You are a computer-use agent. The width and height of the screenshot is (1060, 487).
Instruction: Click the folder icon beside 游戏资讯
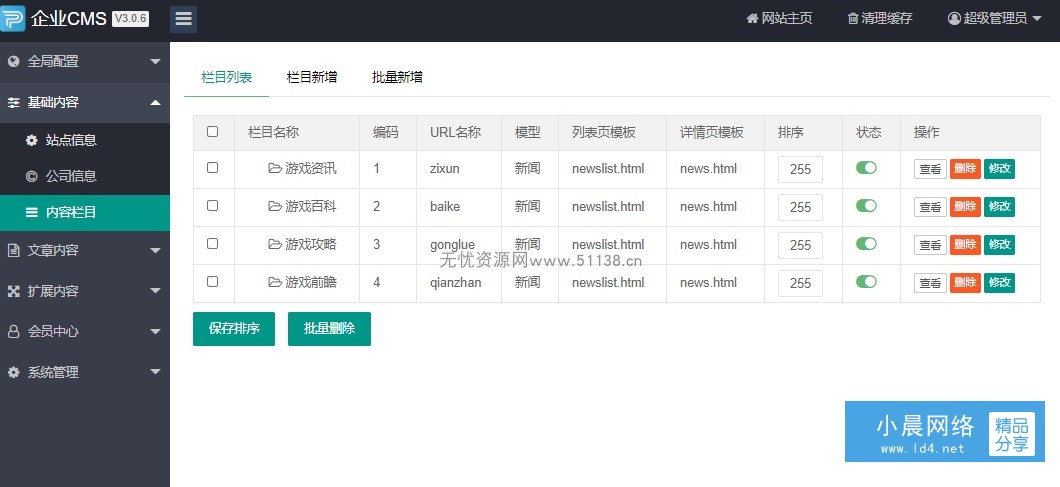[x=274, y=168]
